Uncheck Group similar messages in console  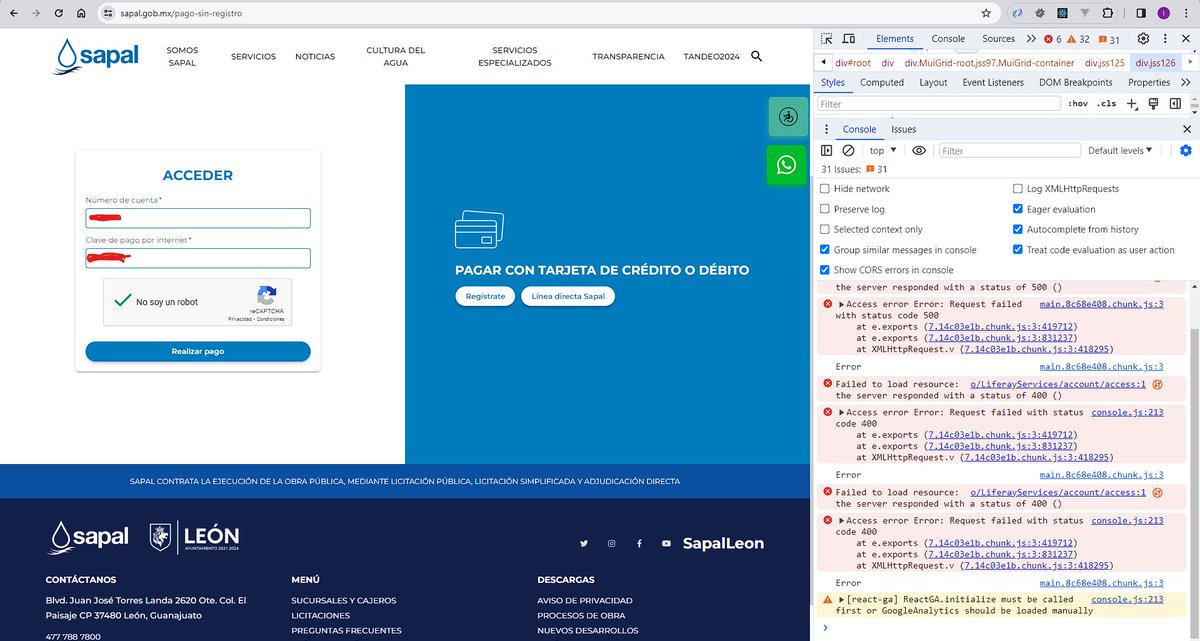pyautogui.click(x=825, y=250)
